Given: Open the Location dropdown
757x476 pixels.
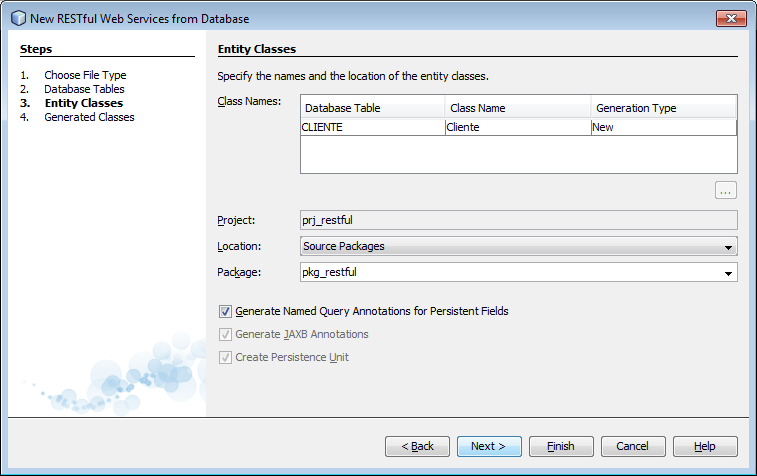Looking at the screenshot, I should pos(518,246).
